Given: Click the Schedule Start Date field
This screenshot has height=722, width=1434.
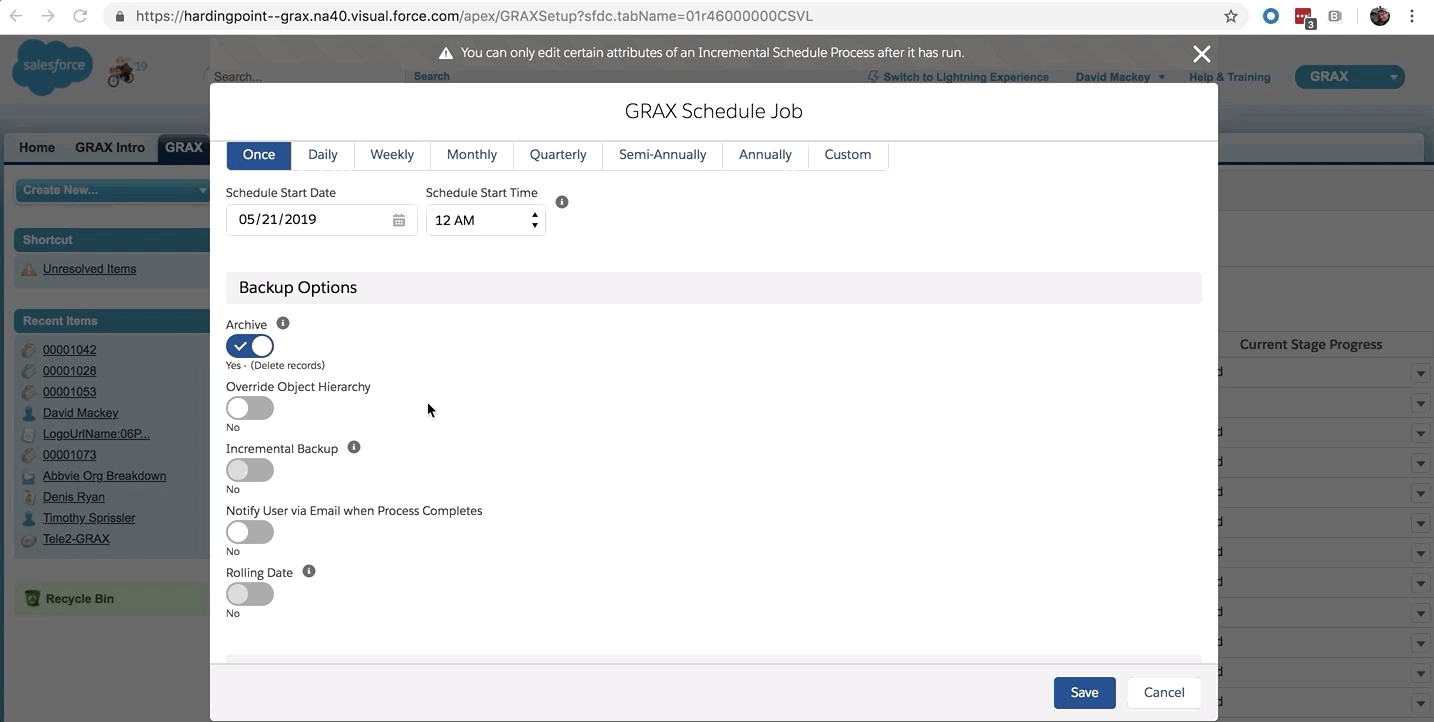Looking at the screenshot, I should [322, 220].
